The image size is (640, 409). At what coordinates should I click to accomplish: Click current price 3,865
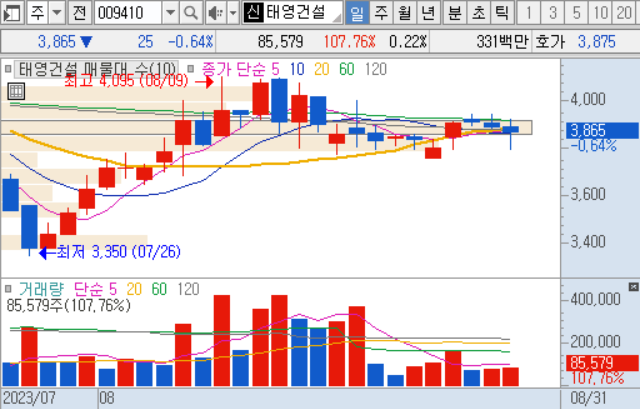[x=57, y=42]
